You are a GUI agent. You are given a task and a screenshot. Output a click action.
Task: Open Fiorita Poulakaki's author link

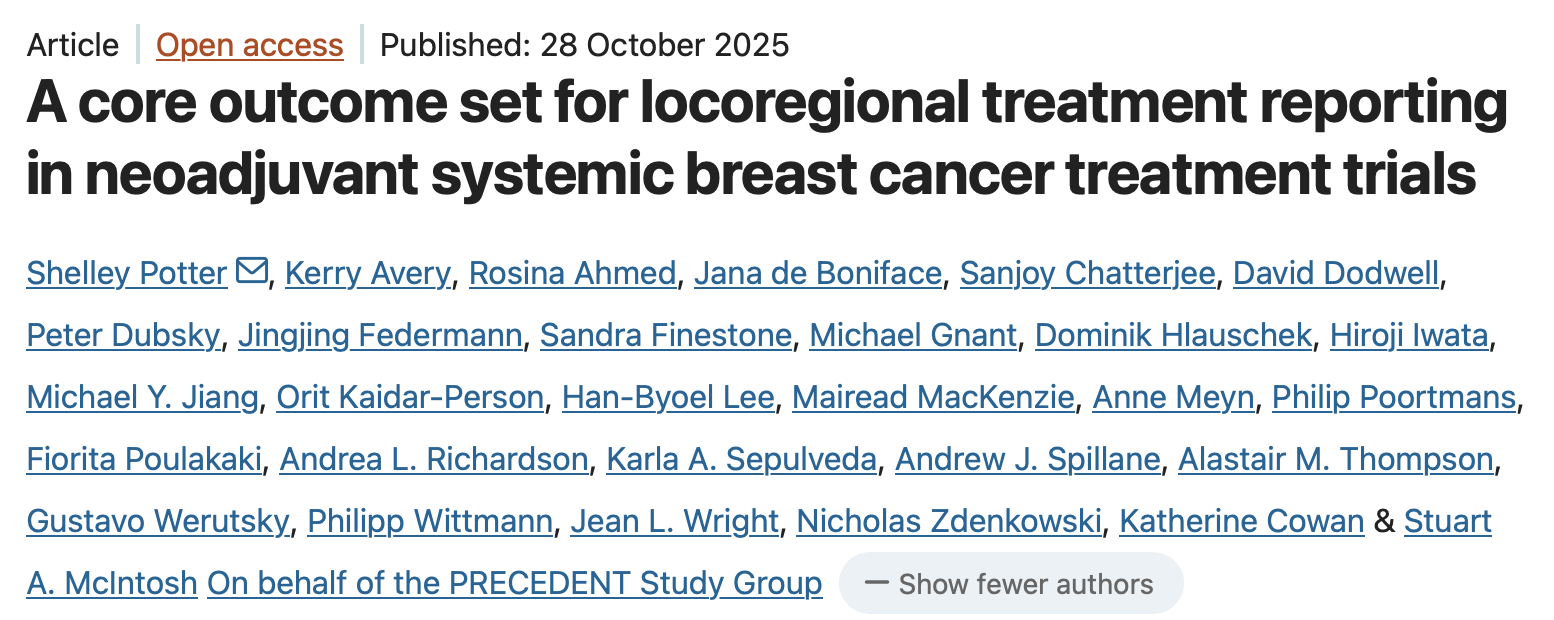[x=144, y=459]
